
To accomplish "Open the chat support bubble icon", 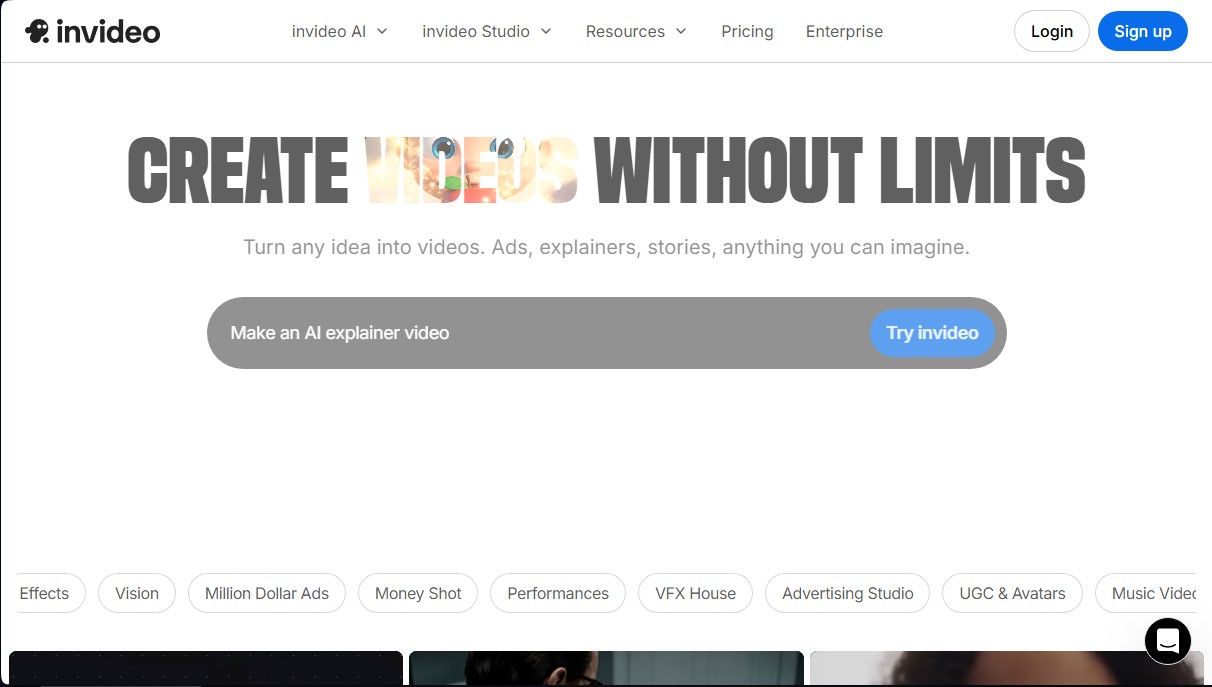I will click(x=1168, y=641).
